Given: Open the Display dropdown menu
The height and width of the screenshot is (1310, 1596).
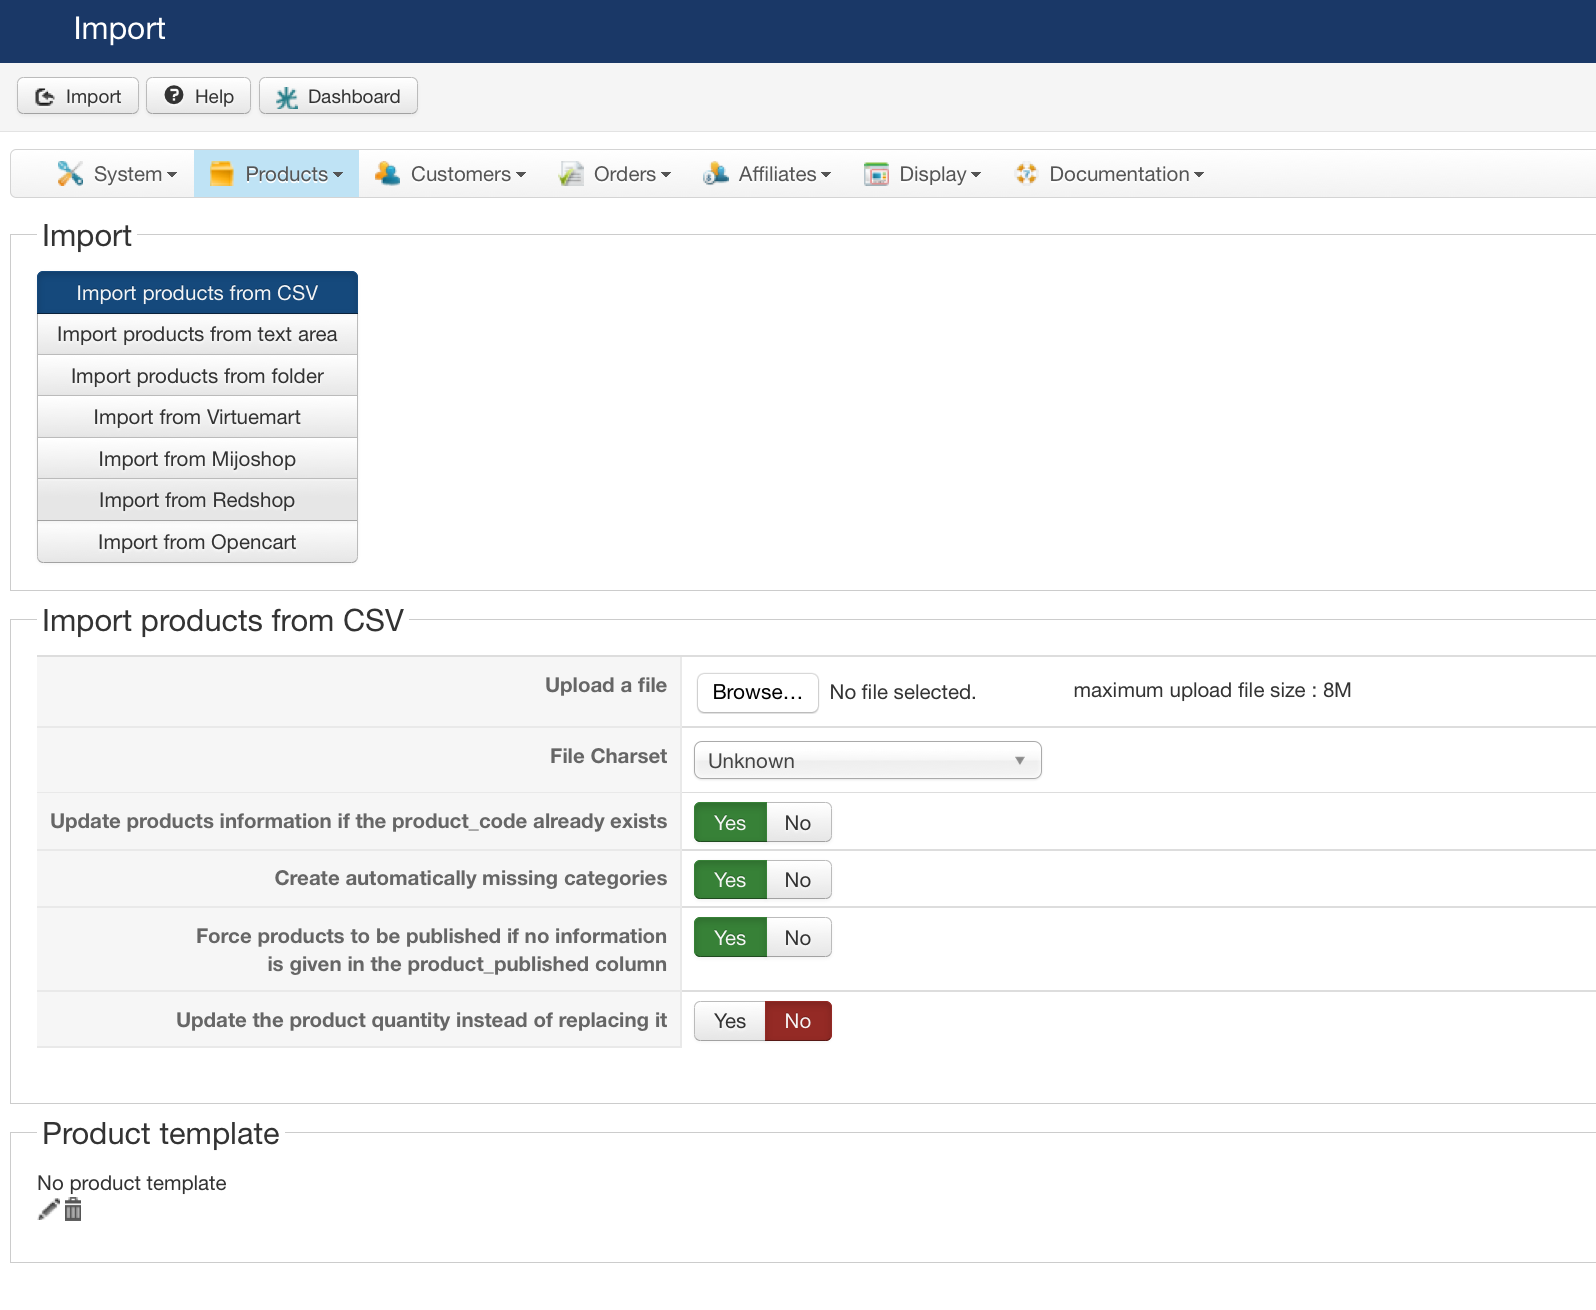Looking at the screenshot, I should [922, 174].
